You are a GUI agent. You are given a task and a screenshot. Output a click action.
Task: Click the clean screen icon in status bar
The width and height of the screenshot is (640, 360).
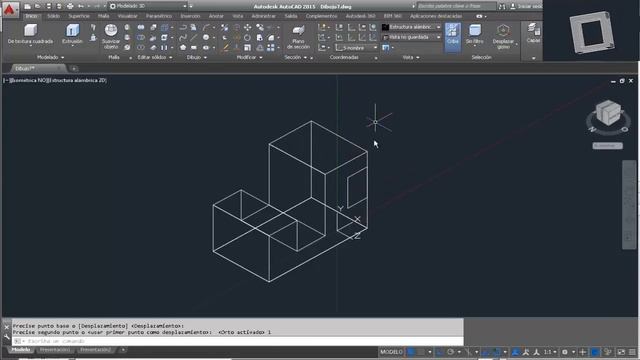(621, 352)
